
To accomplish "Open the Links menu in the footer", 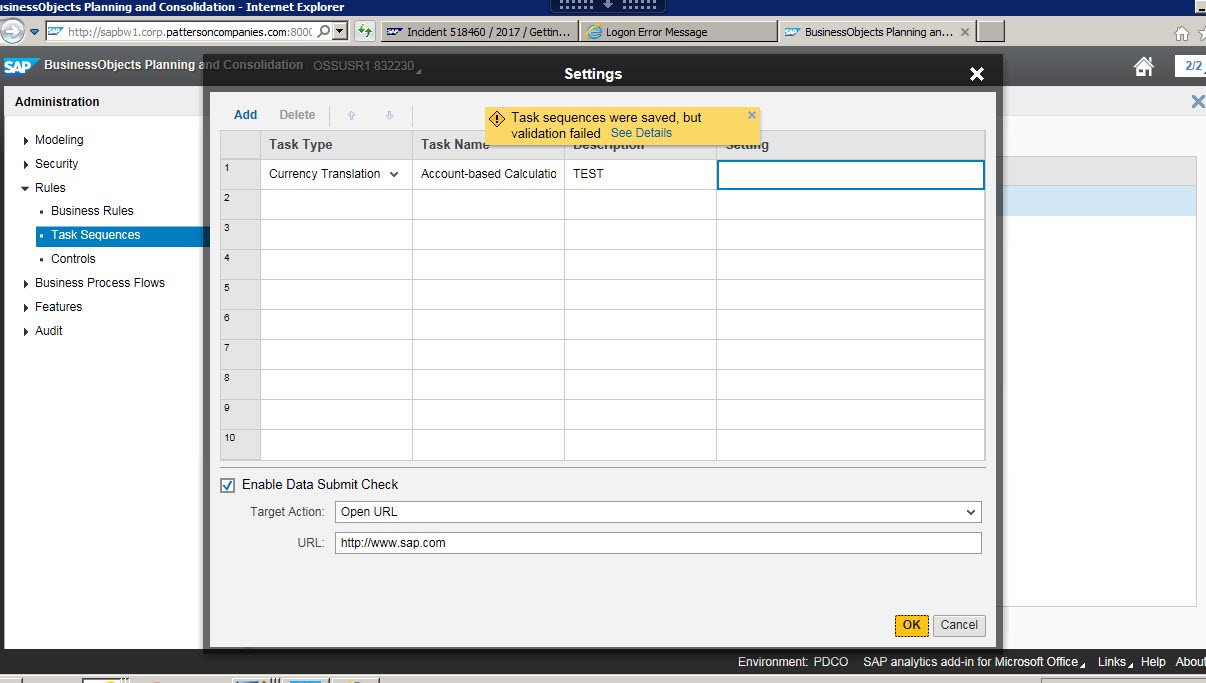I will (x=1114, y=662).
